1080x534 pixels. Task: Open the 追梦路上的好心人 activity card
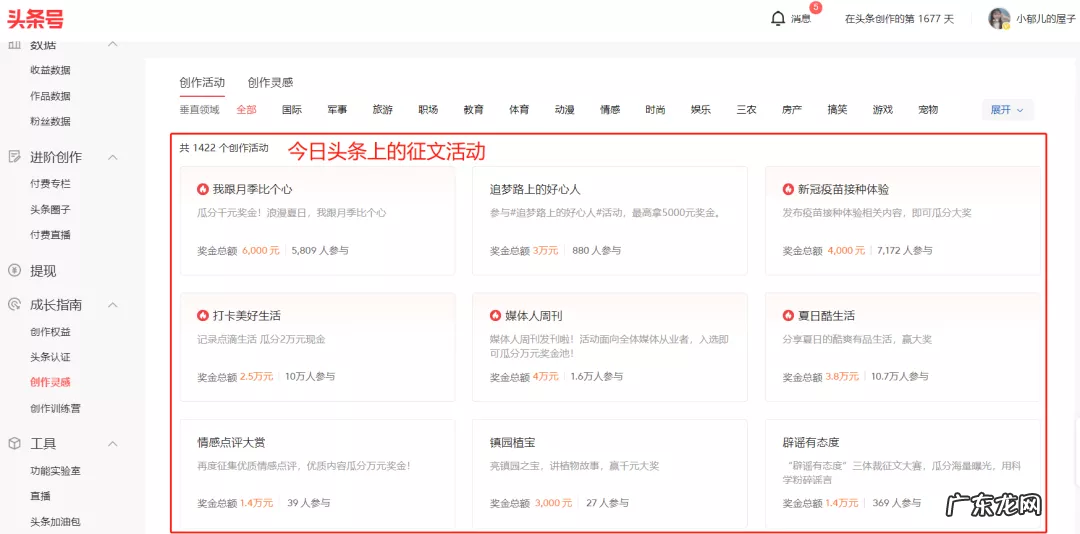click(x=610, y=220)
